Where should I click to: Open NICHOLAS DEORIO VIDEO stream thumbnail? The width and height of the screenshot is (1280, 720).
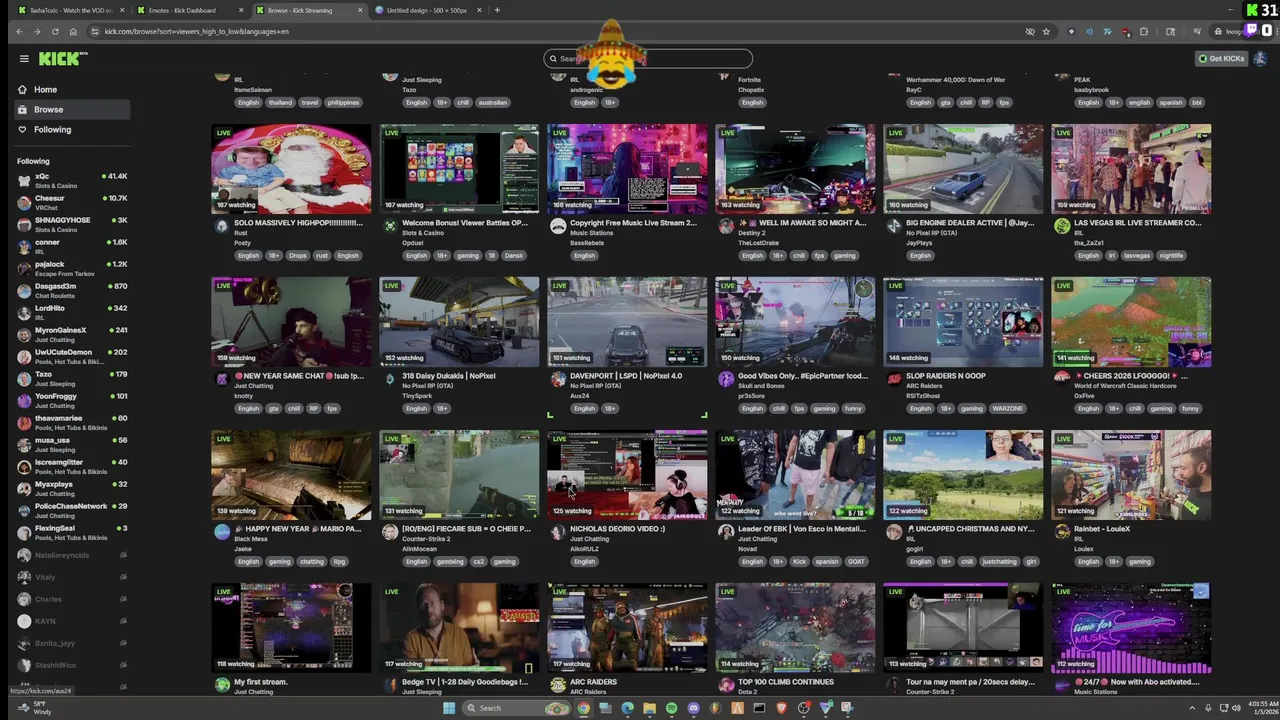coord(627,475)
